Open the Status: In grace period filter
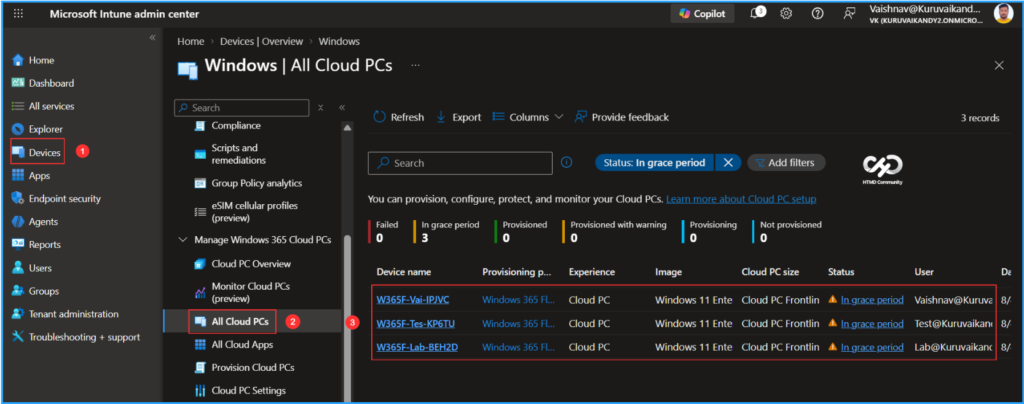This screenshot has width=1024, height=404. point(654,163)
